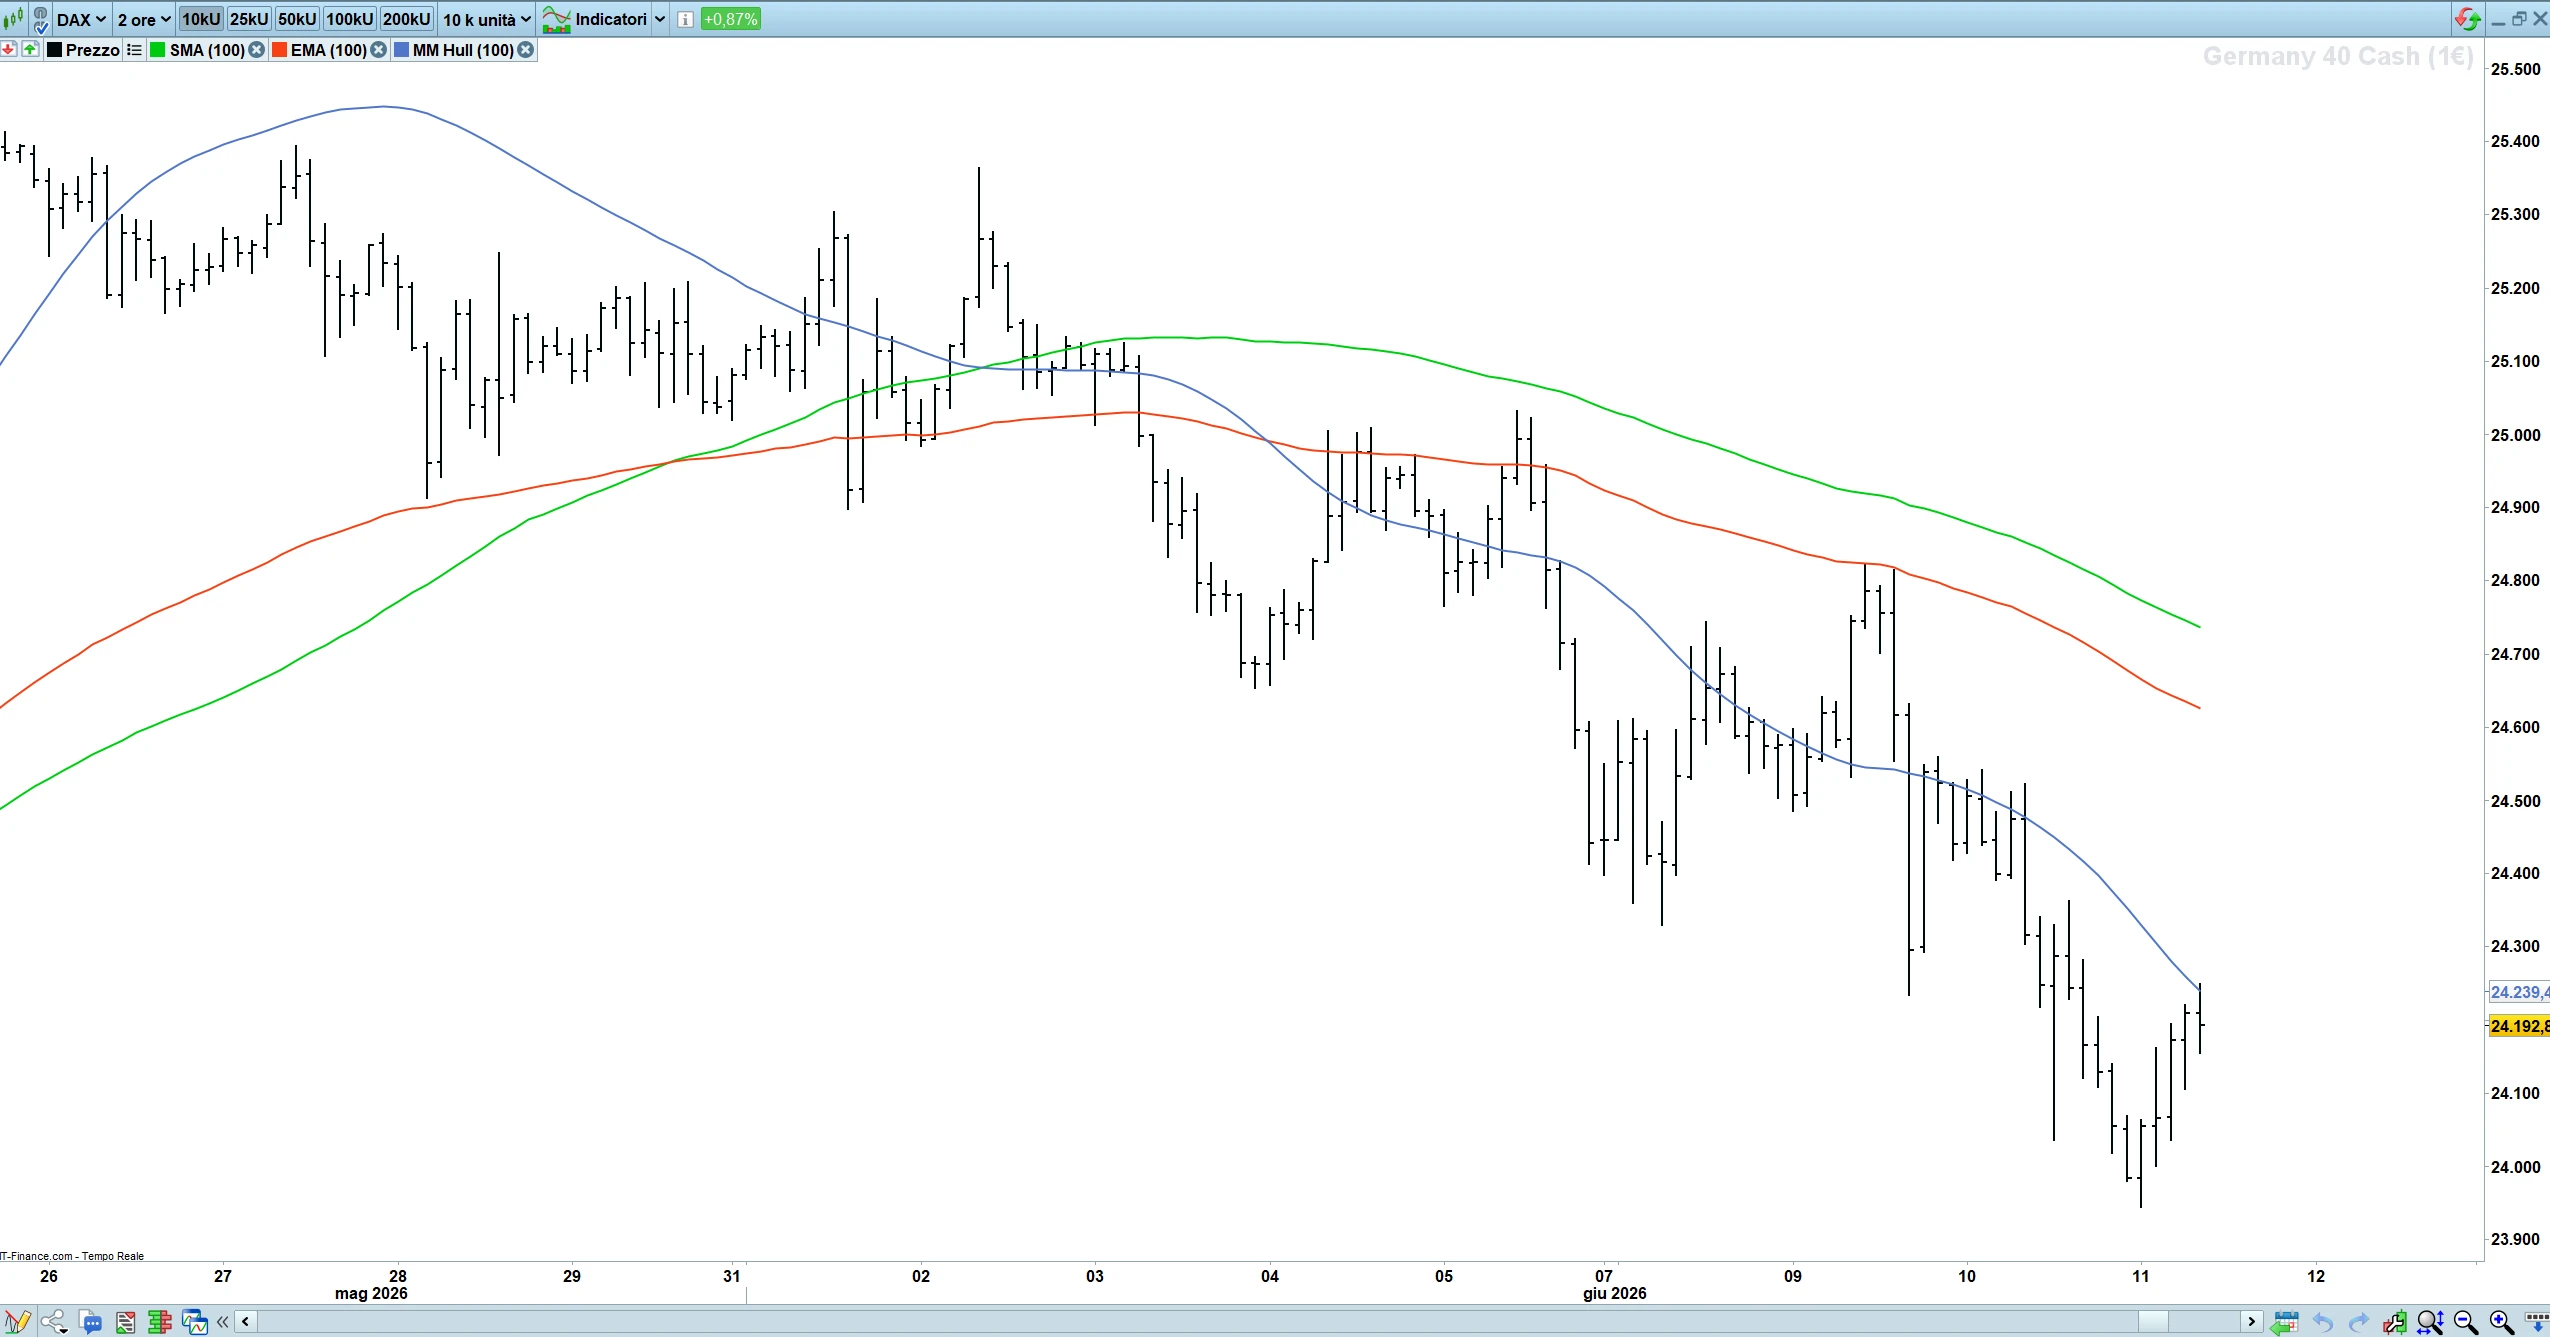Screen dimensions: 2550x1337
Task: Open the indicator list icon beside Prezzo
Action: coord(134,50)
